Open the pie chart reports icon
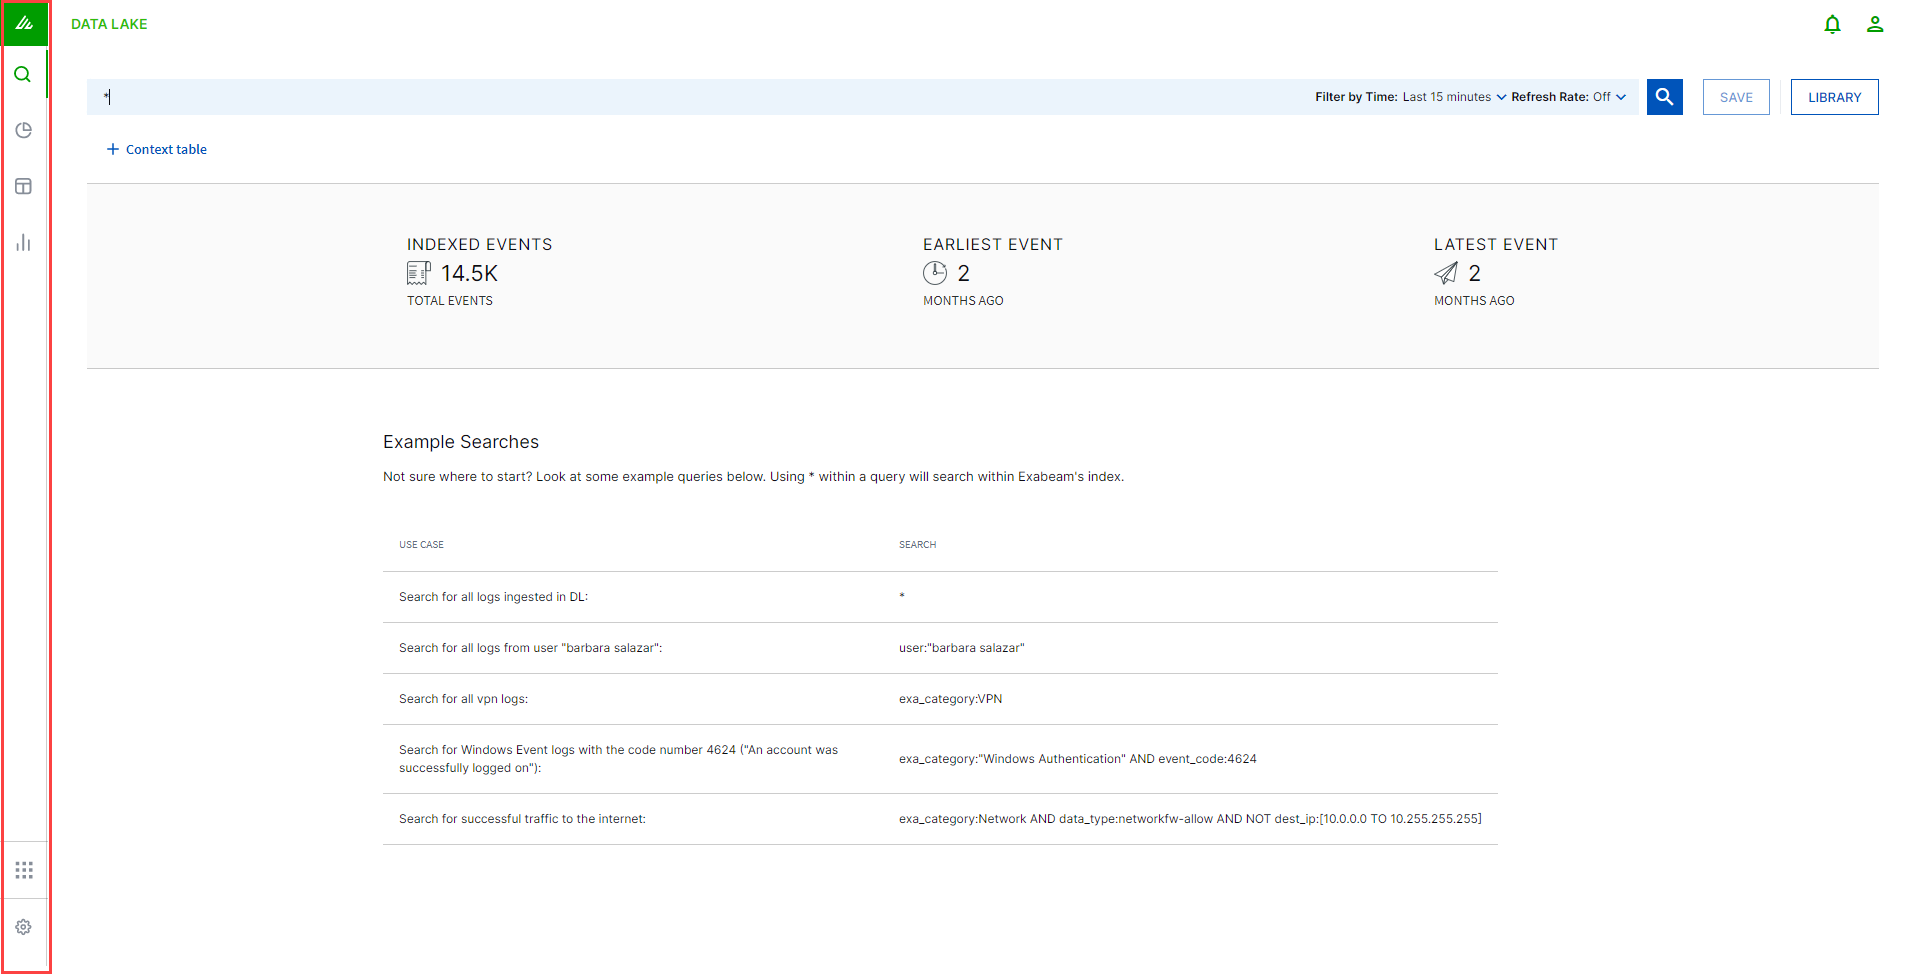Viewport: 1918px width, 974px height. coord(24,130)
